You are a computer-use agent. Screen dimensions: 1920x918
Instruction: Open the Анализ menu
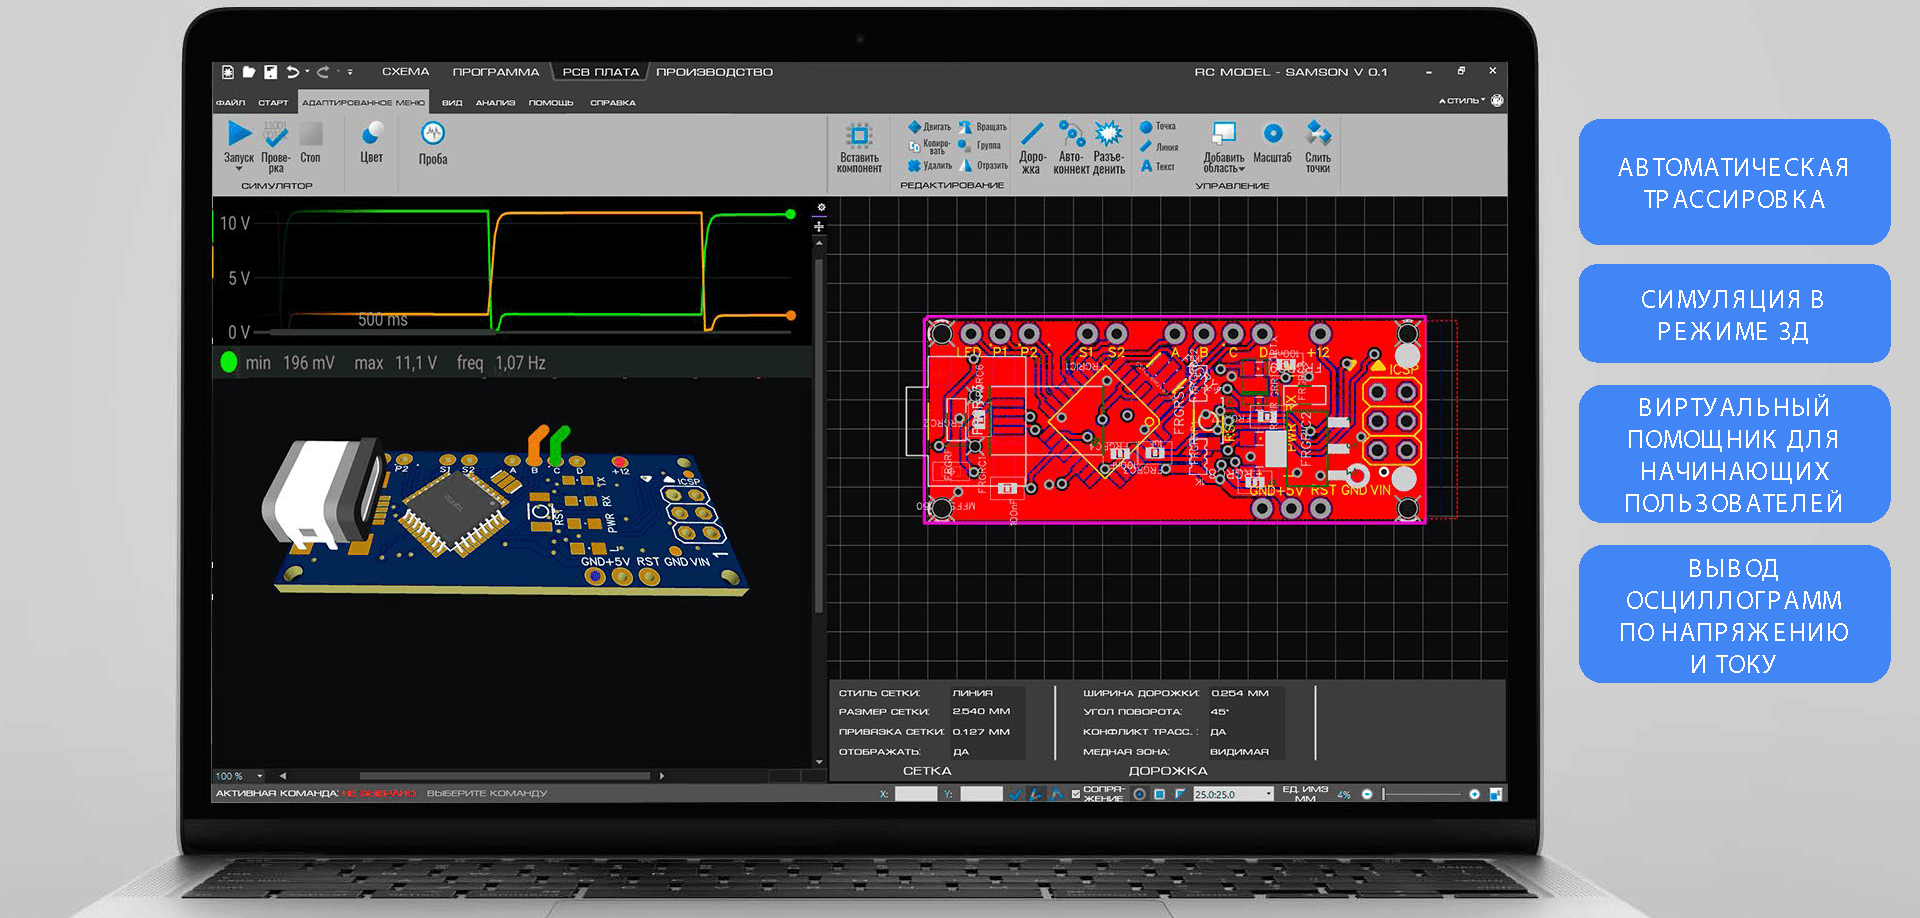(x=495, y=102)
